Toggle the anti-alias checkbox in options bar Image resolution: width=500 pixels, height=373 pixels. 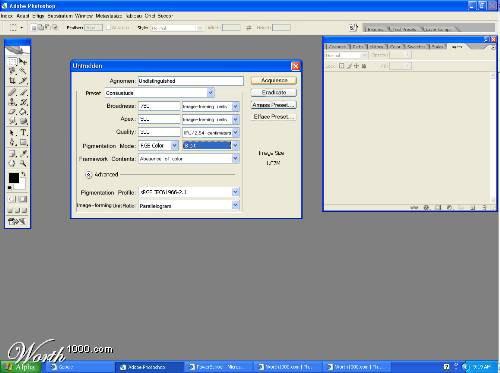point(109,28)
